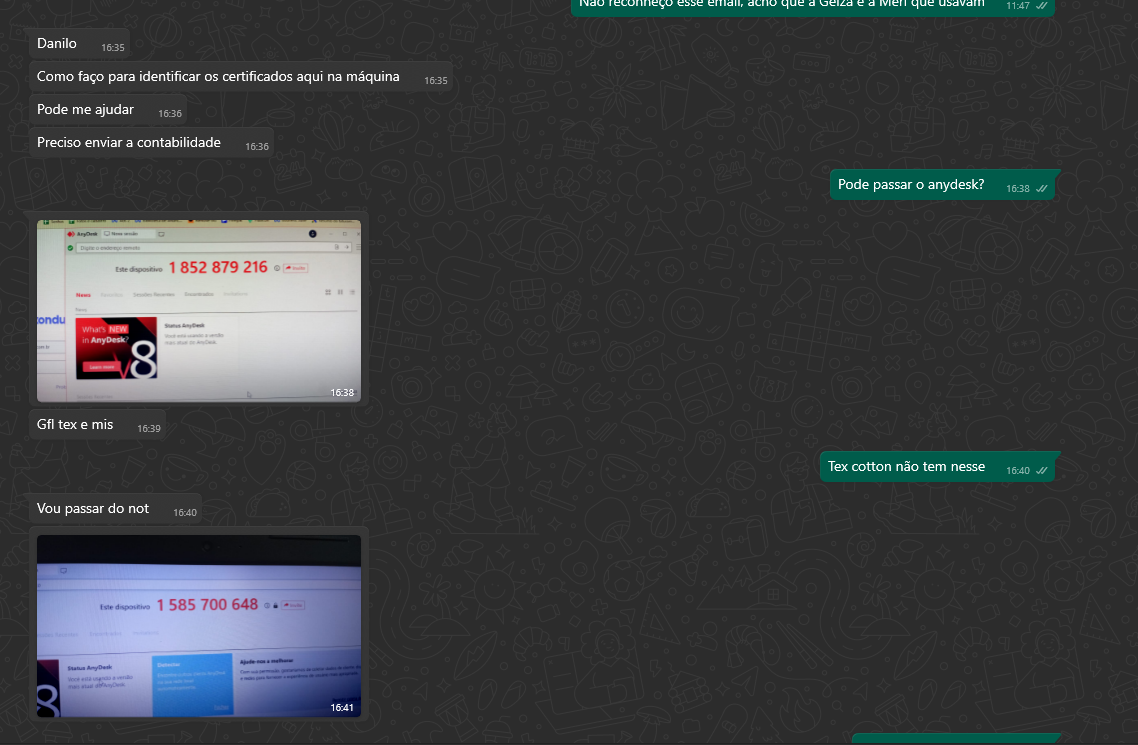The height and width of the screenshot is (745, 1138).
Task: Click read-receipt checkmarks on 'Tex cotton não tem nesse'
Action: pyautogui.click(x=1042, y=471)
